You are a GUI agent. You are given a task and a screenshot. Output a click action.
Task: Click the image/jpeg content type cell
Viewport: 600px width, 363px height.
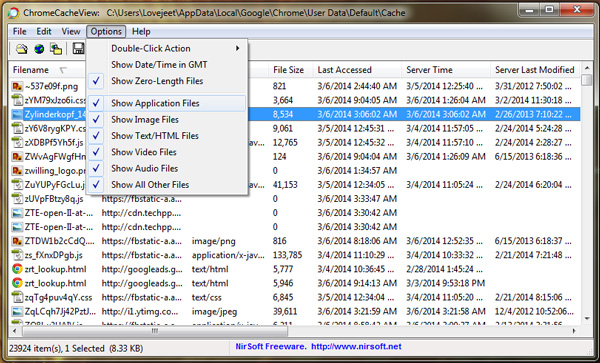tap(214, 312)
